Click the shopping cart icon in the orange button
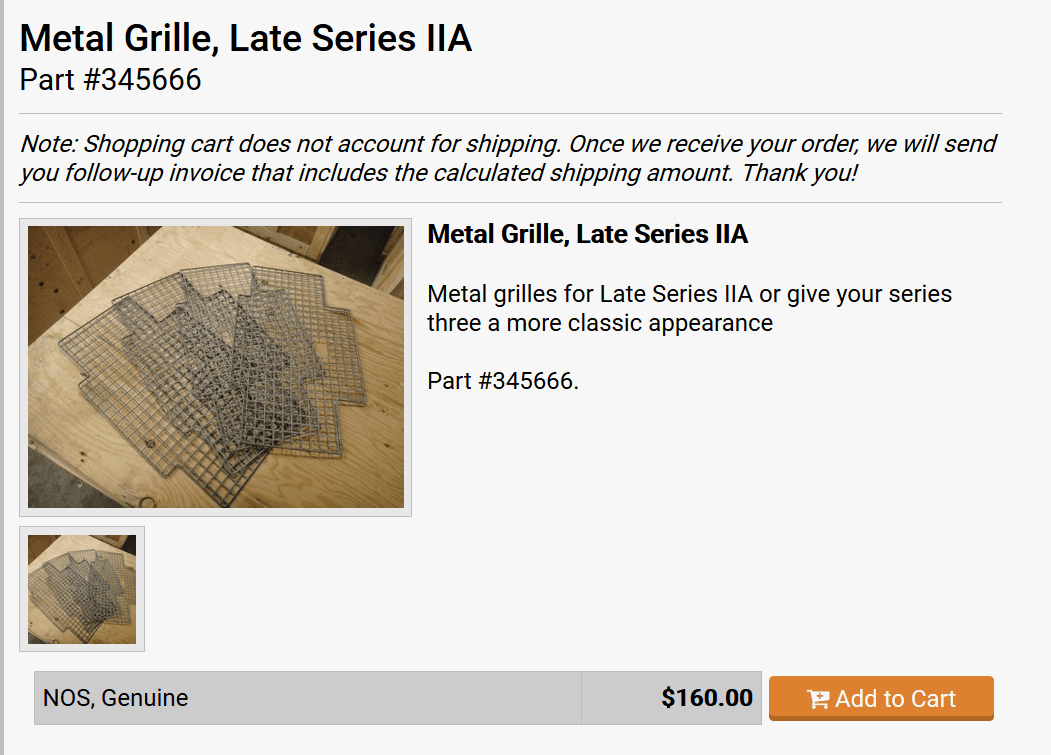 click(x=818, y=699)
